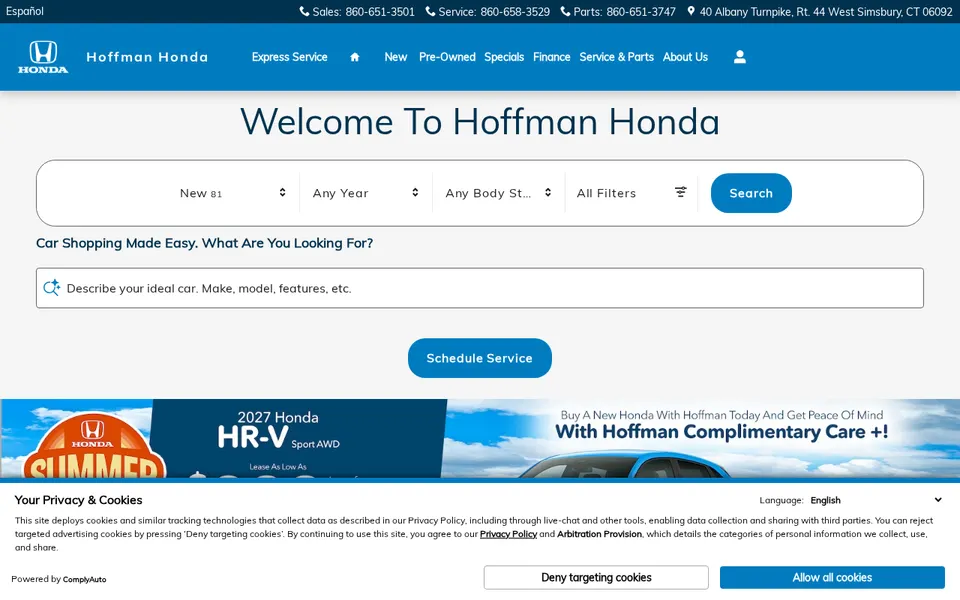This screenshot has height=600, width=960.
Task: Click 'Car Shopping Made Easy' heading text
Action: pos(204,243)
